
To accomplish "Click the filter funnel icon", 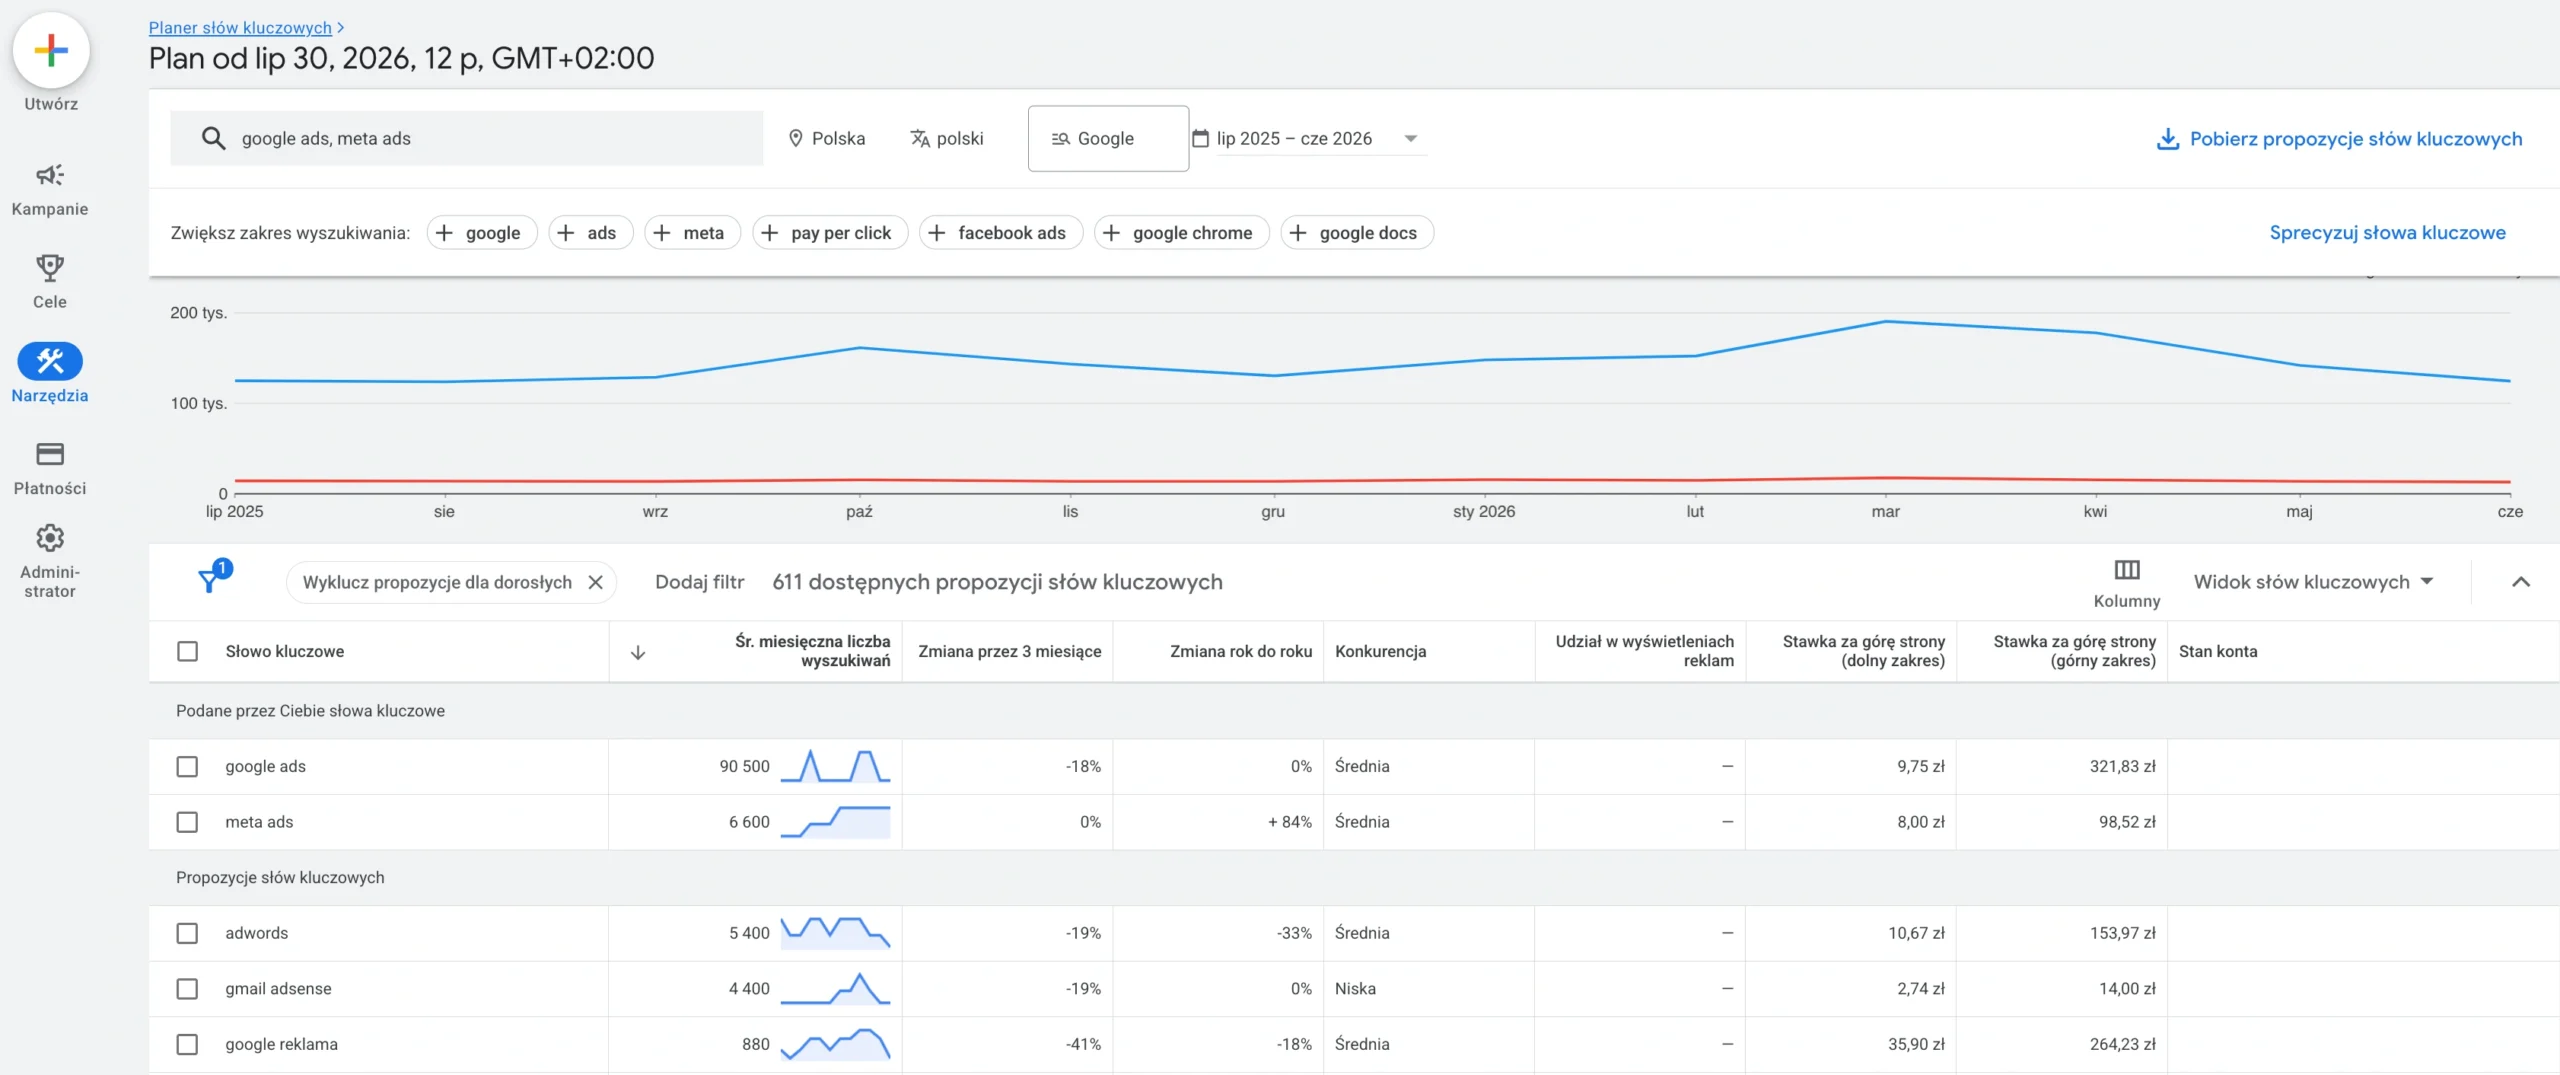I will 210,579.
